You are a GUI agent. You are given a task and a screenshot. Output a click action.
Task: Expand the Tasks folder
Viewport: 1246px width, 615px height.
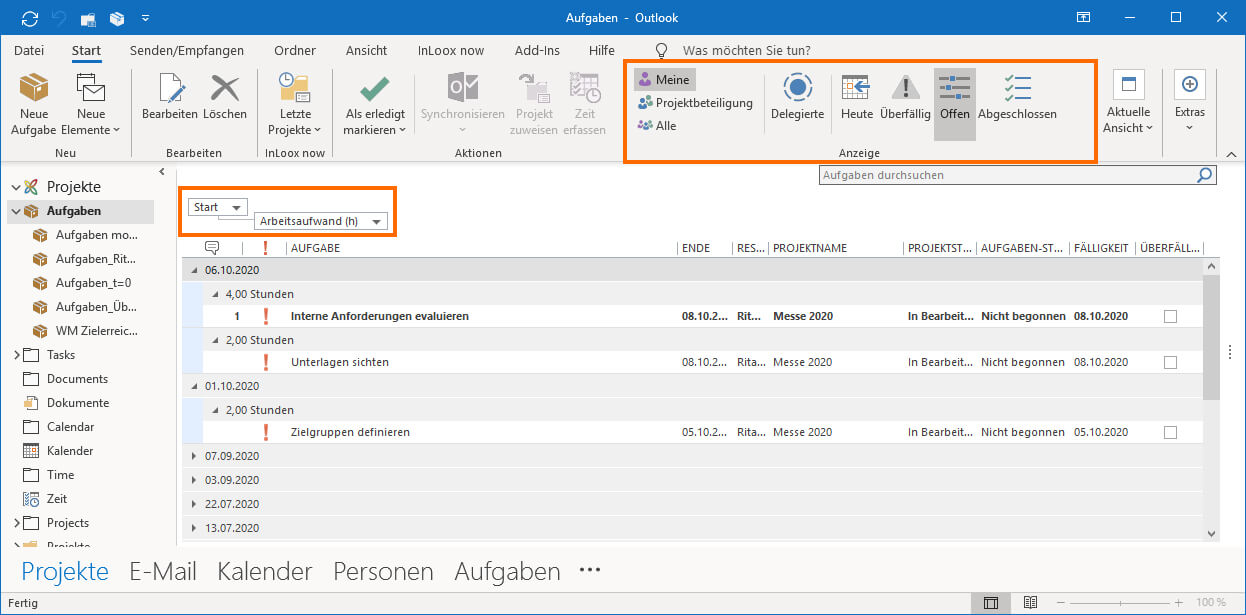point(16,355)
